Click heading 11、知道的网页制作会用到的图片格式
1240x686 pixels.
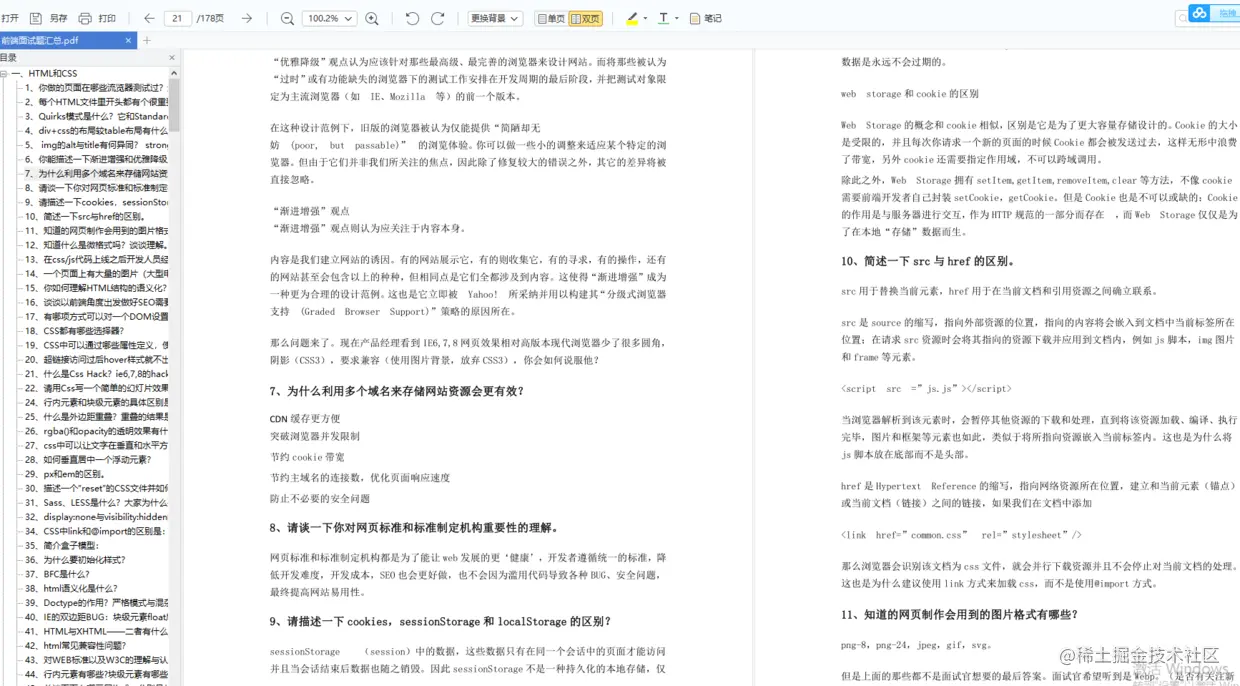pyautogui.click(x=959, y=614)
